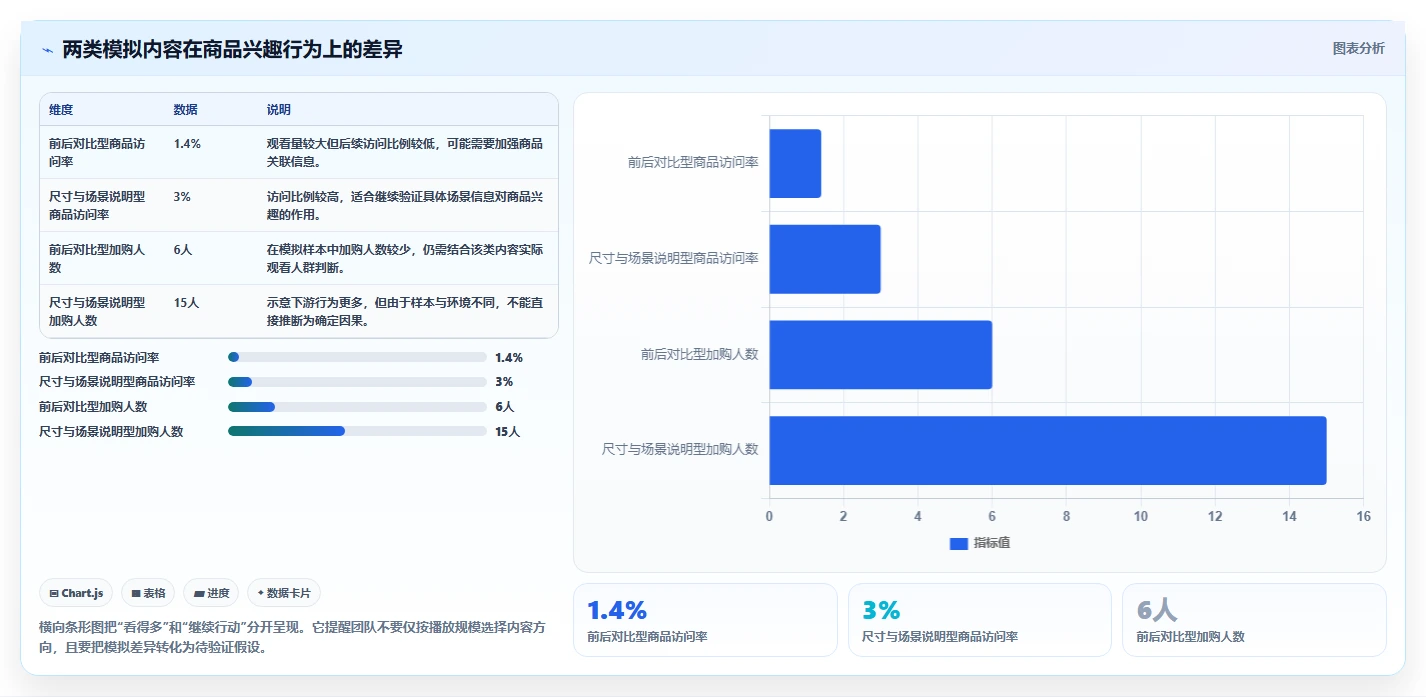Click the blue 指标值 legend color box
Image resolution: width=1426 pixels, height=697 pixels.
[959, 543]
